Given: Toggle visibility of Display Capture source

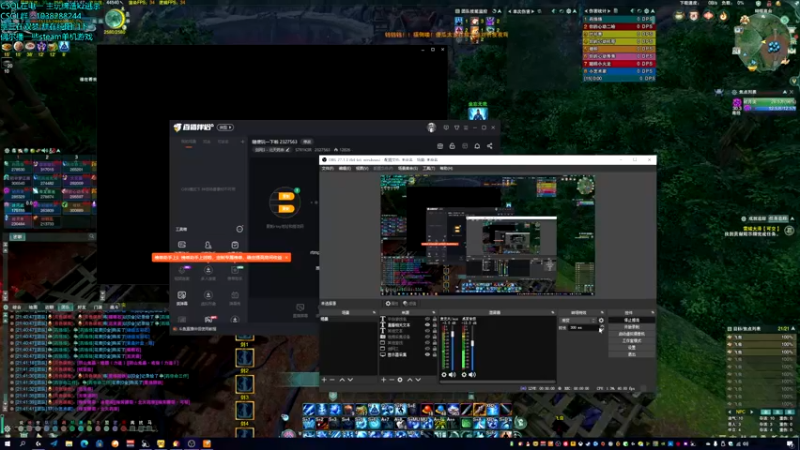Looking at the screenshot, I should [x=428, y=355].
